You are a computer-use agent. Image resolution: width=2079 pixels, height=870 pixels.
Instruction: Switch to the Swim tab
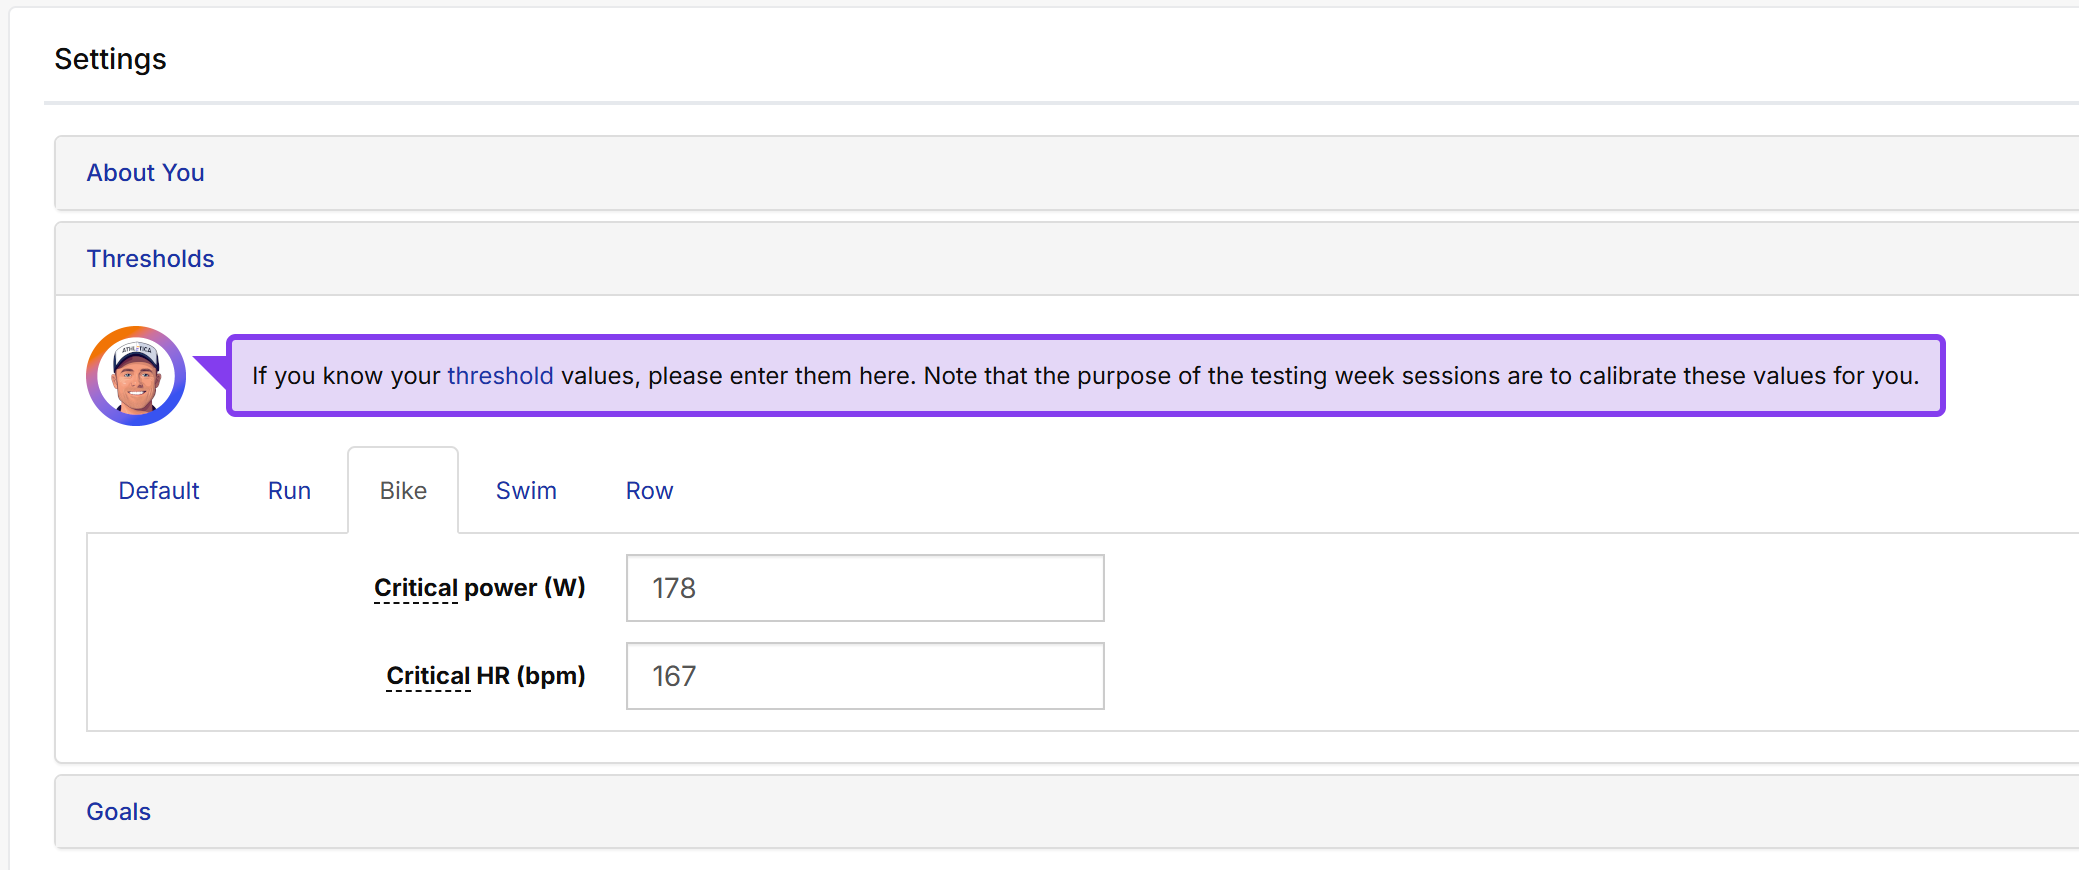[526, 491]
